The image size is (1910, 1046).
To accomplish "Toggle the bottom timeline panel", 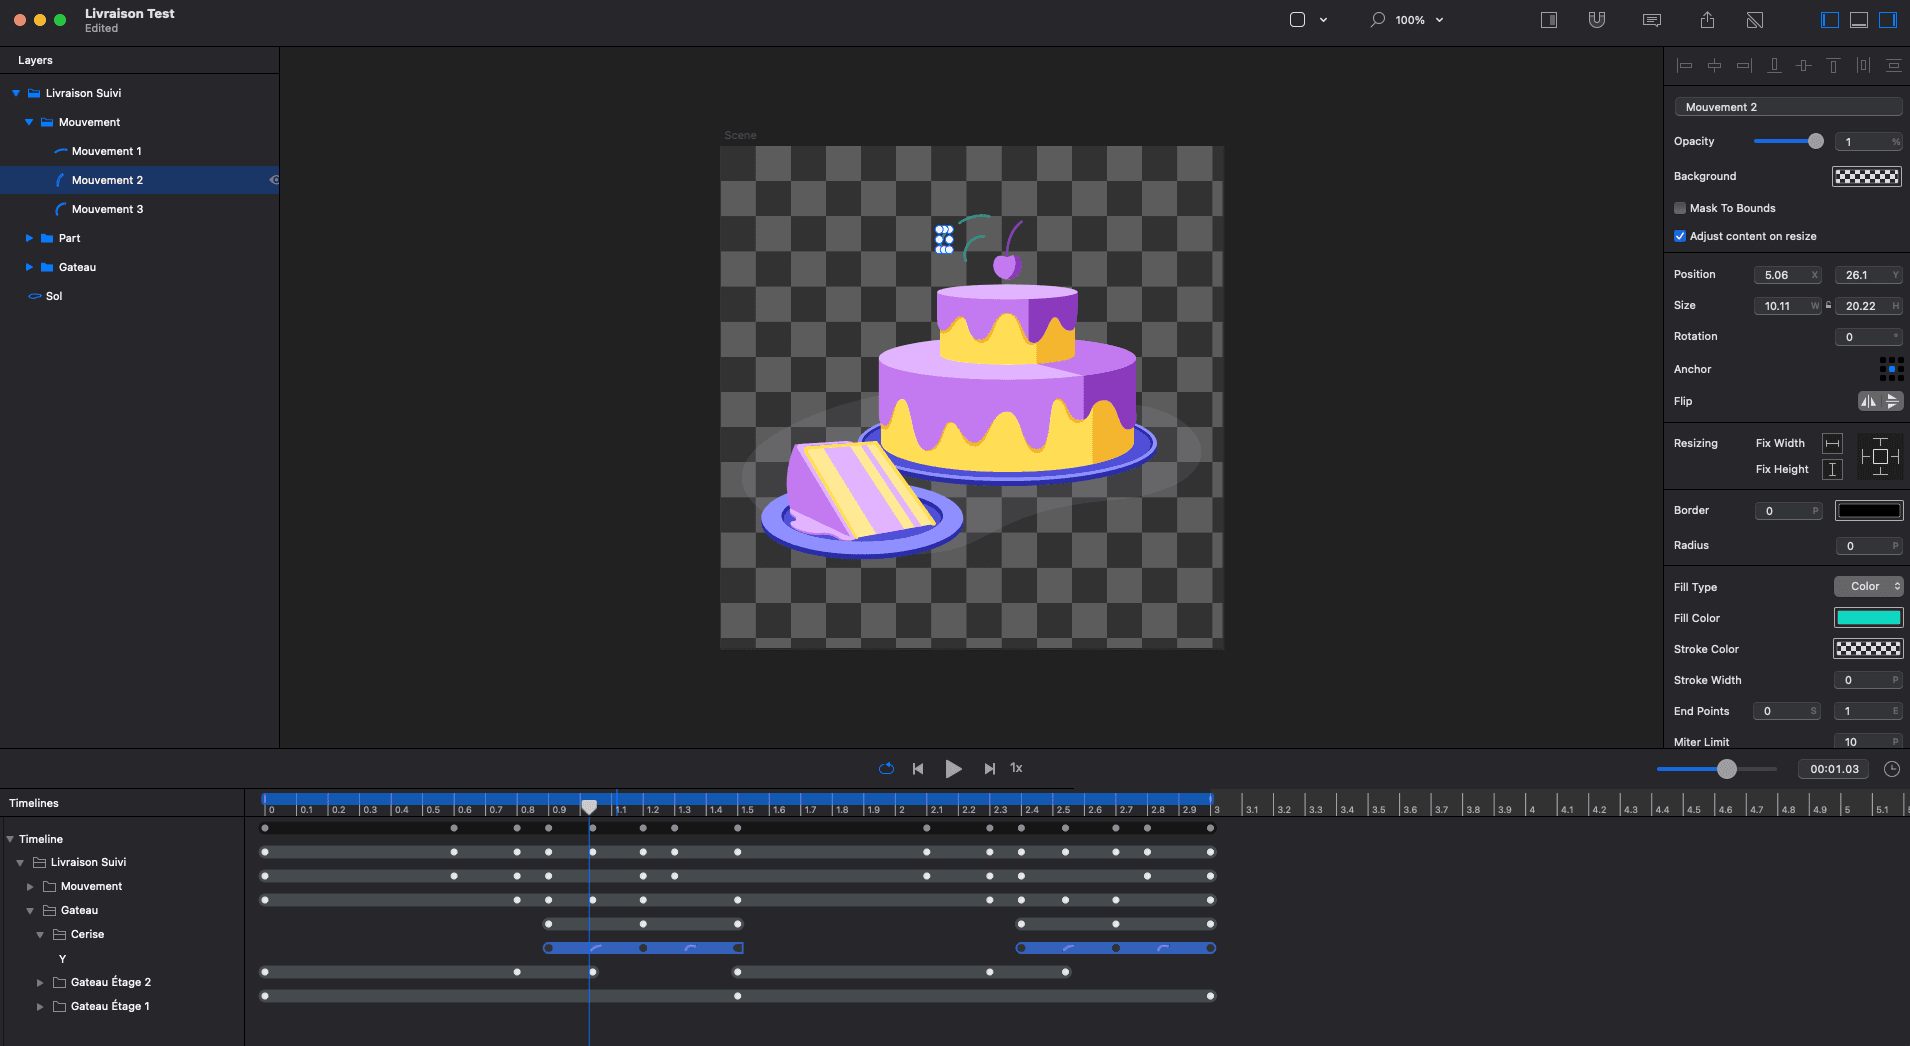I will (x=1859, y=20).
